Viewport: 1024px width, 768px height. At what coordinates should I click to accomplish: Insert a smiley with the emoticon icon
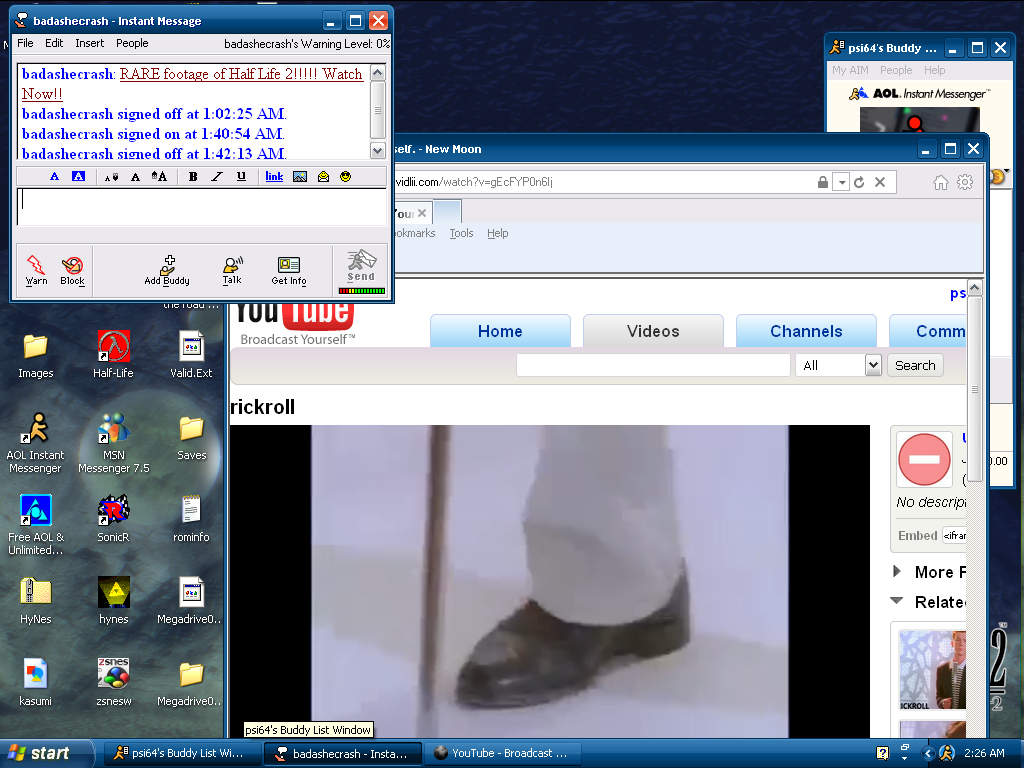tap(346, 177)
